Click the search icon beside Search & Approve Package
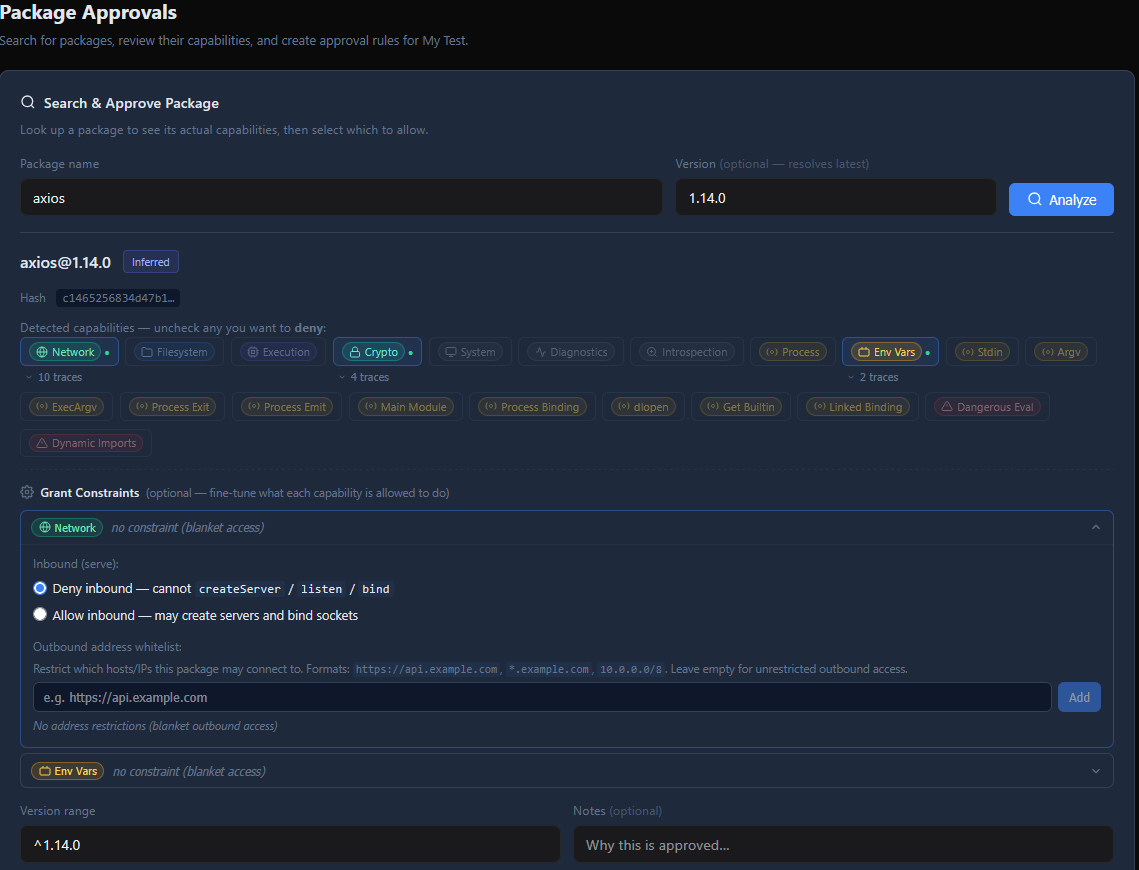 28,102
